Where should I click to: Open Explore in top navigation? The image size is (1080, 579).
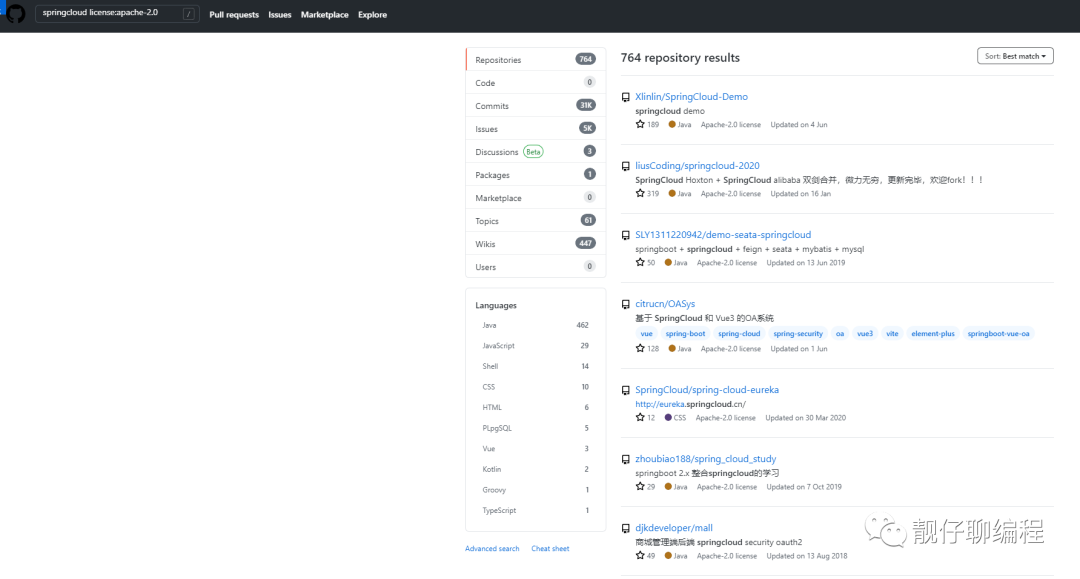point(373,14)
